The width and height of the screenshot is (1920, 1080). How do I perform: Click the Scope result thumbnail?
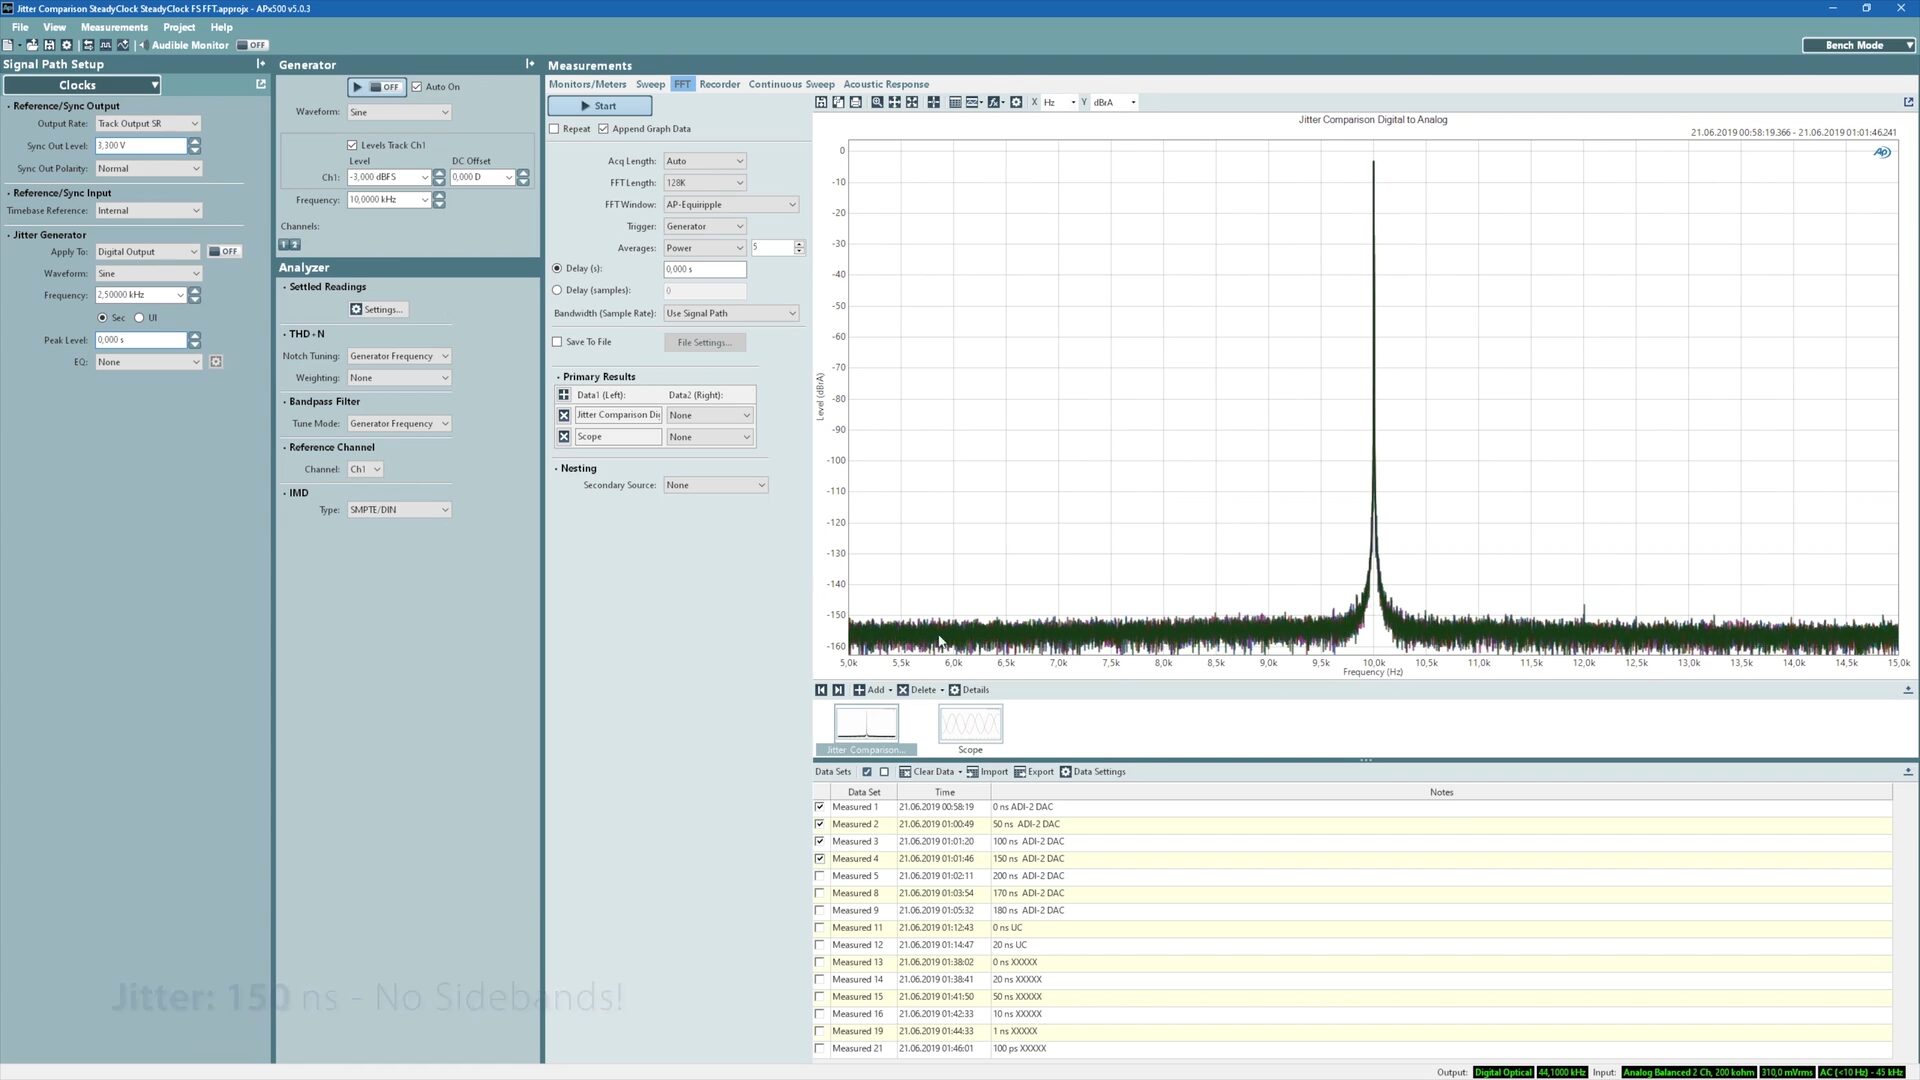click(x=969, y=724)
